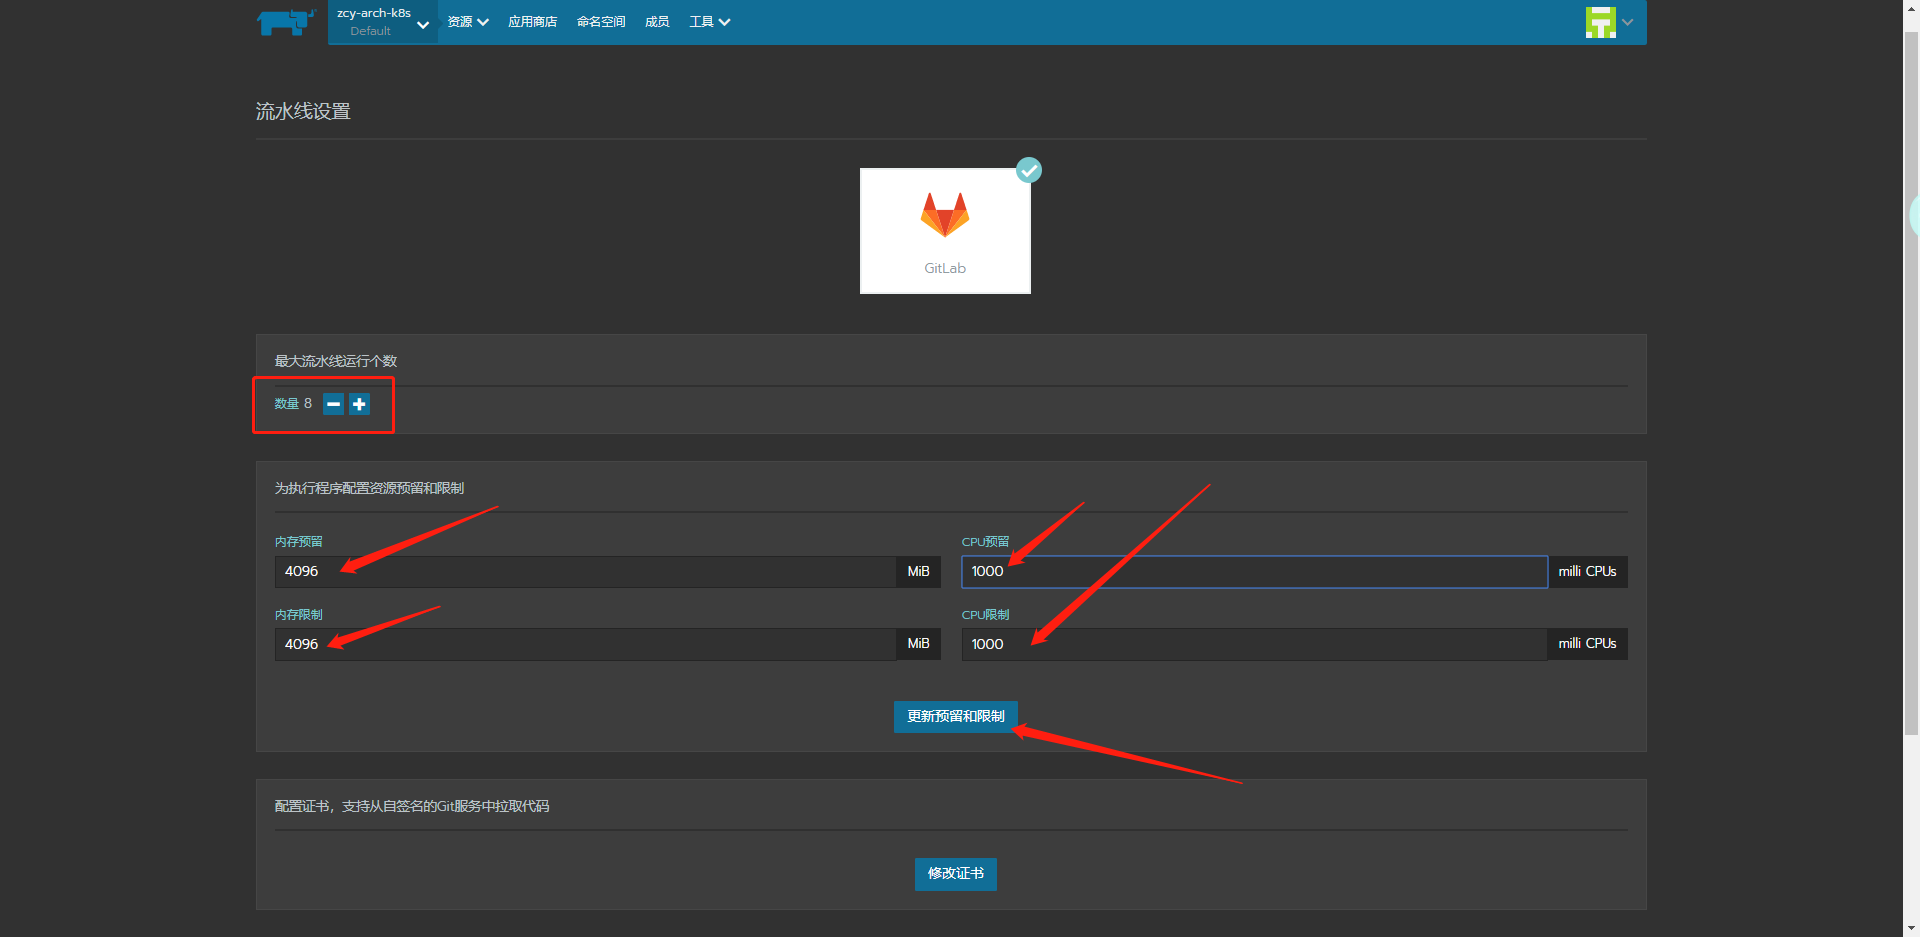Open the user avatar menu
This screenshot has width=1920, height=937.
1600,22
